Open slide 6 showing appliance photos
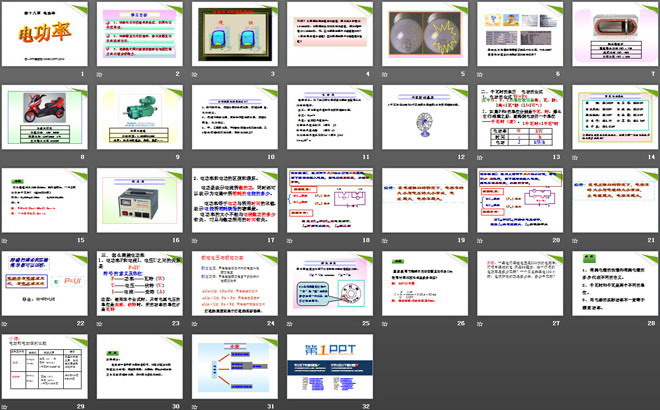 point(517,34)
